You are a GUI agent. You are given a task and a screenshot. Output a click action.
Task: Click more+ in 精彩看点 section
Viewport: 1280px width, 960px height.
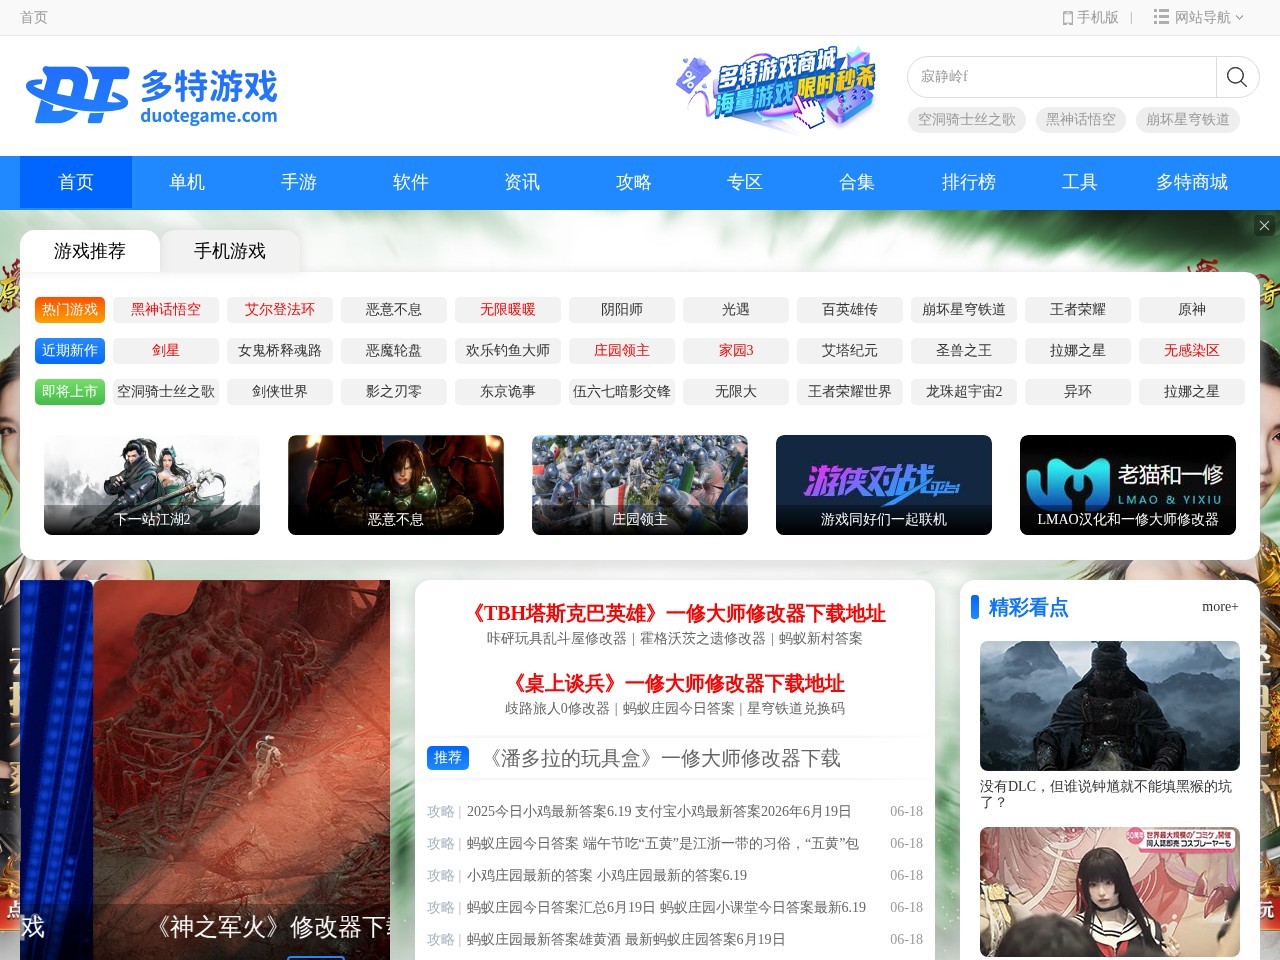[x=1220, y=607]
